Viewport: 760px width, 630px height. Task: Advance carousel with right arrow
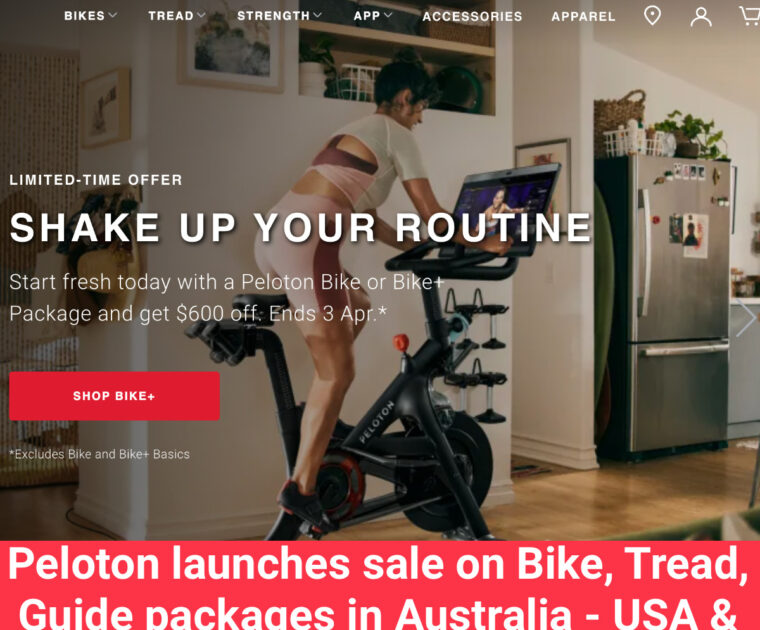pyautogui.click(x=745, y=317)
